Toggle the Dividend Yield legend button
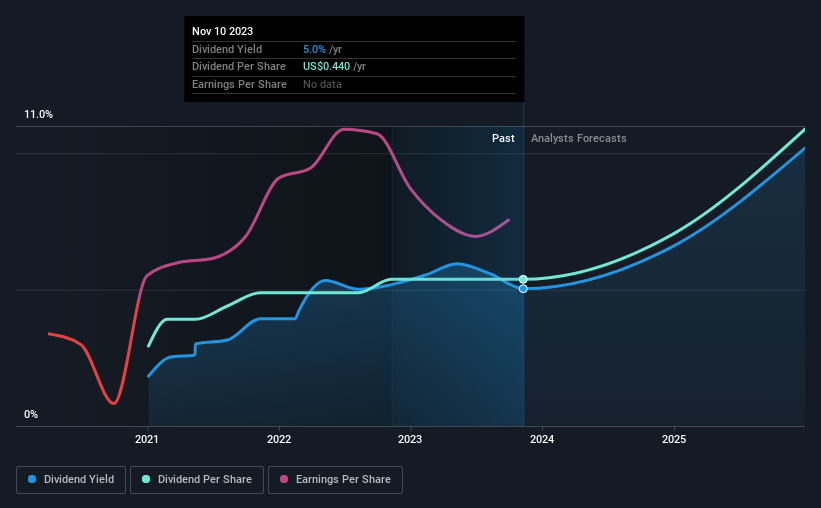 coord(71,480)
